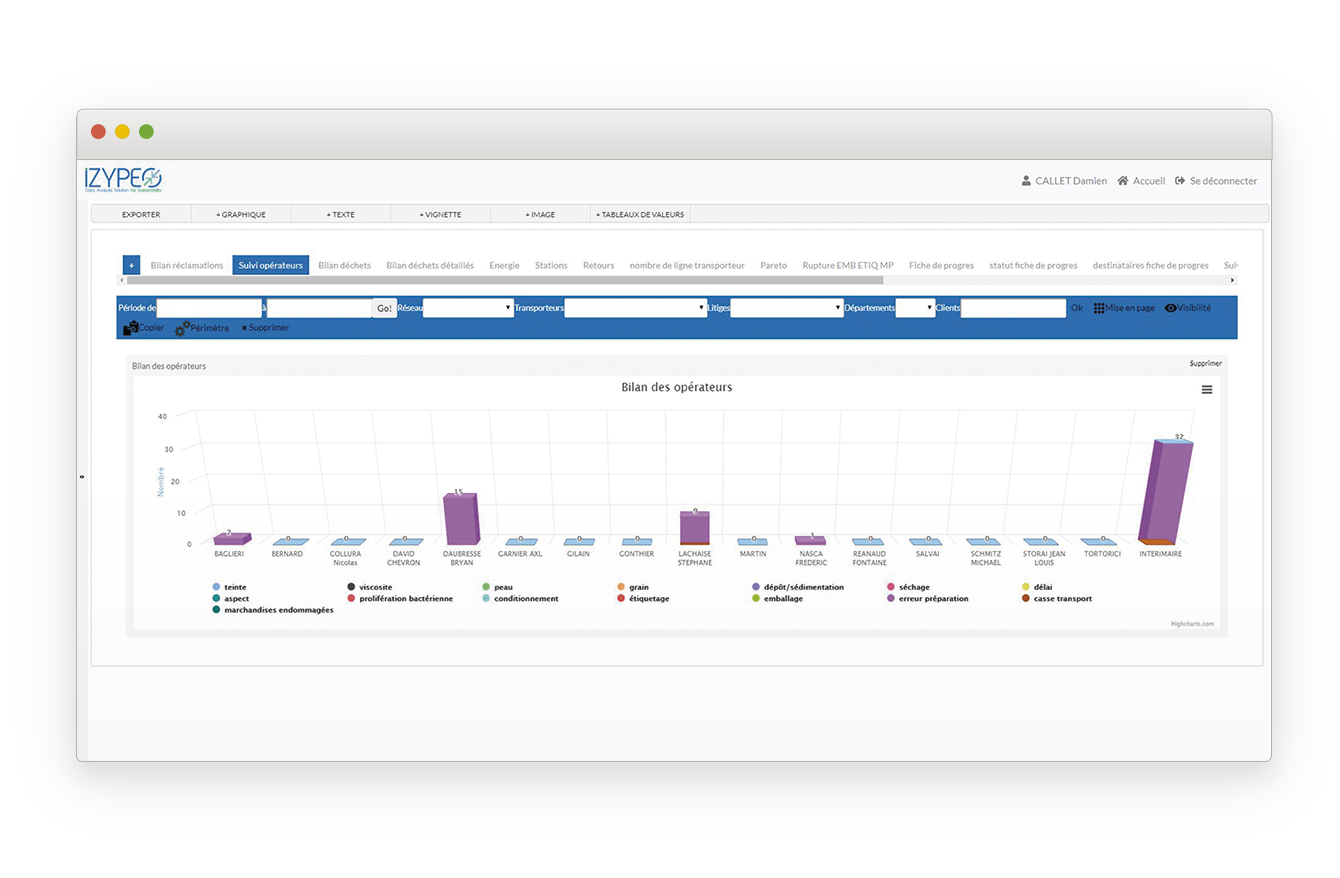Switch to the Bilan déchets tab

(344, 266)
